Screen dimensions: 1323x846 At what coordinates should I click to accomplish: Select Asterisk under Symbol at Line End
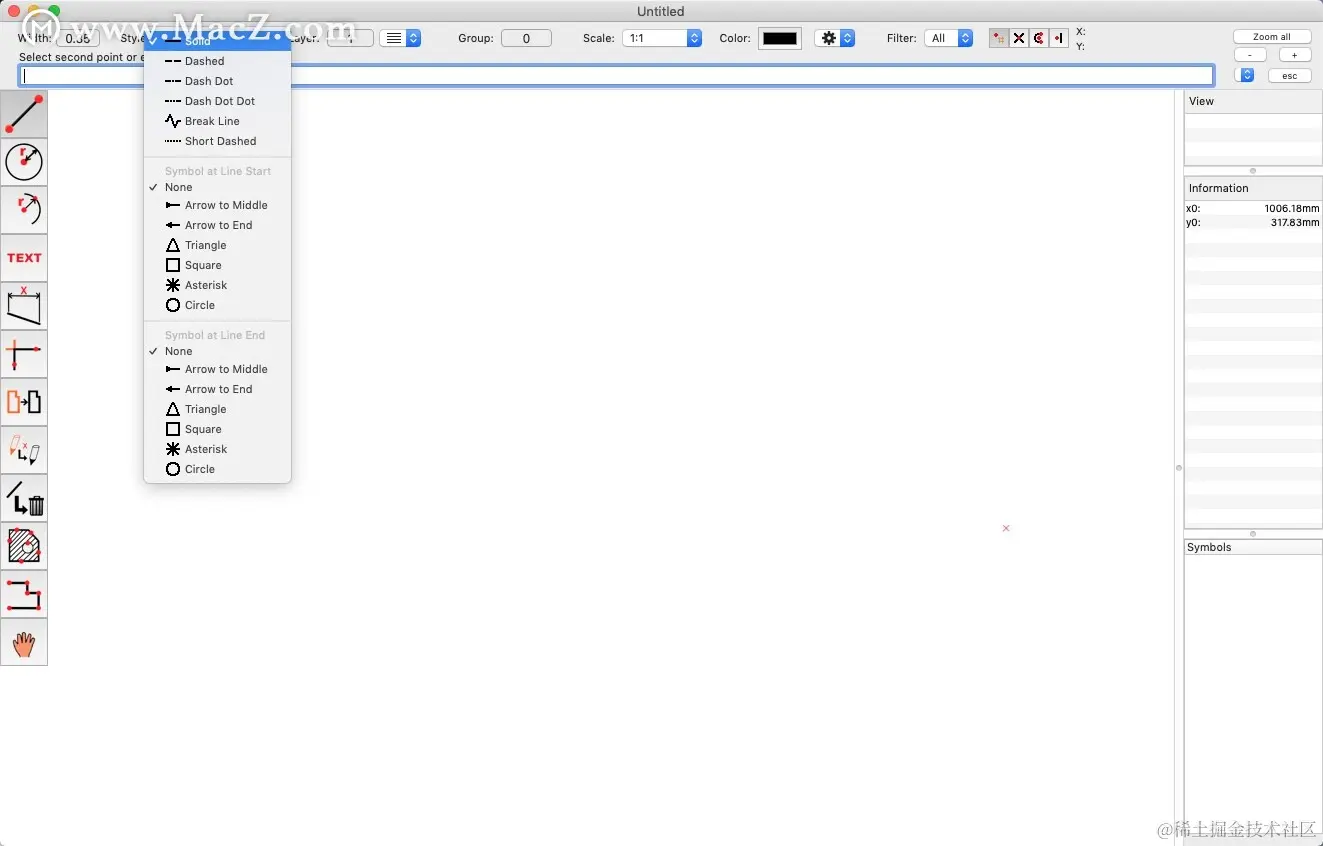[217, 449]
